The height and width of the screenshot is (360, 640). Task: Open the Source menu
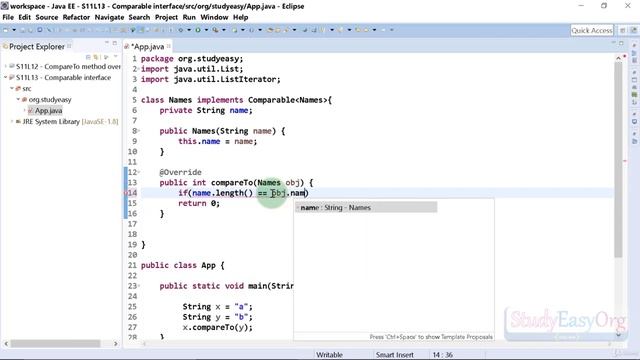pos(47,17)
